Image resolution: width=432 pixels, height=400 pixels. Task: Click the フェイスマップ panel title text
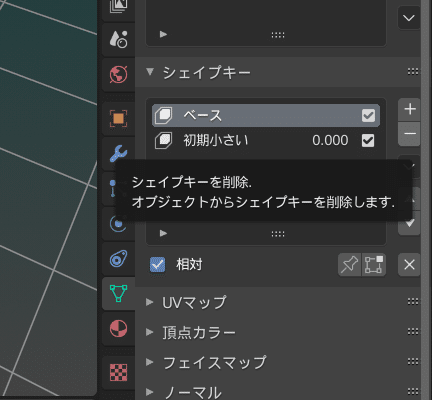coord(215,362)
